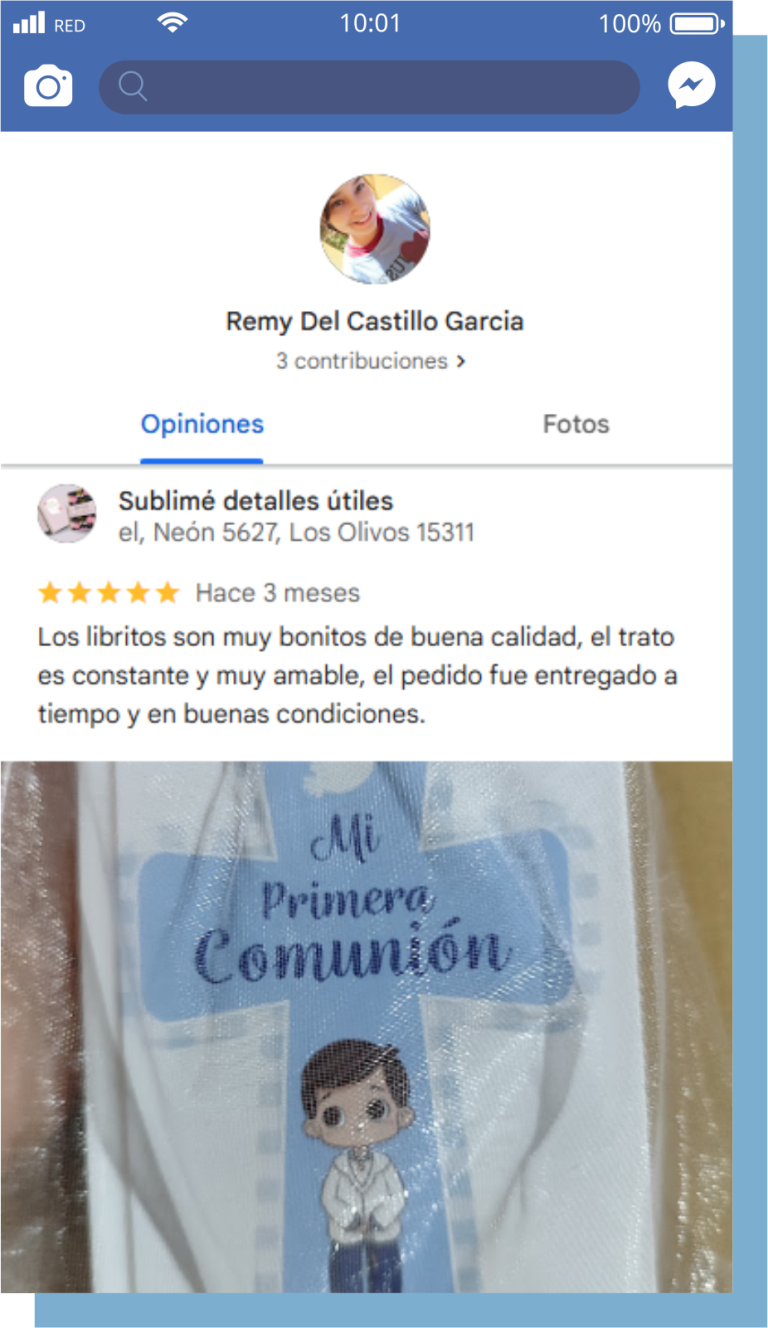This screenshot has width=768, height=1328.
Task: Open Messenger chat icon
Action: (x=692, y=87)
